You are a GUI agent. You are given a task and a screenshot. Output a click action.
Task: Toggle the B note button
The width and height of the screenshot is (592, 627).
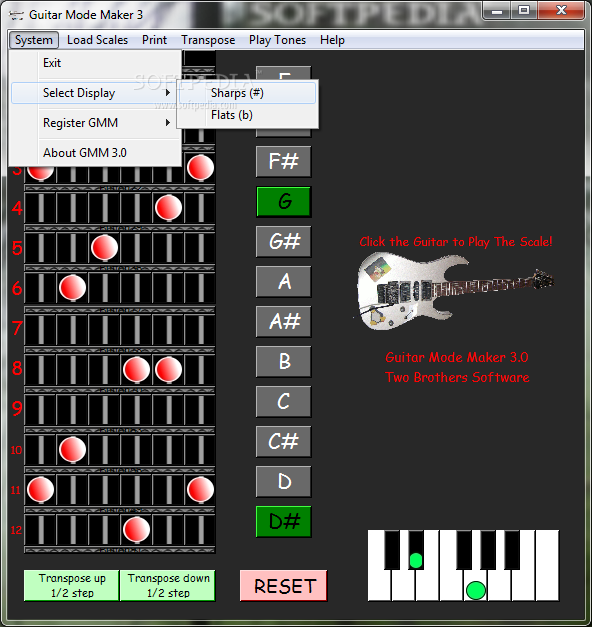coord(284,361)
